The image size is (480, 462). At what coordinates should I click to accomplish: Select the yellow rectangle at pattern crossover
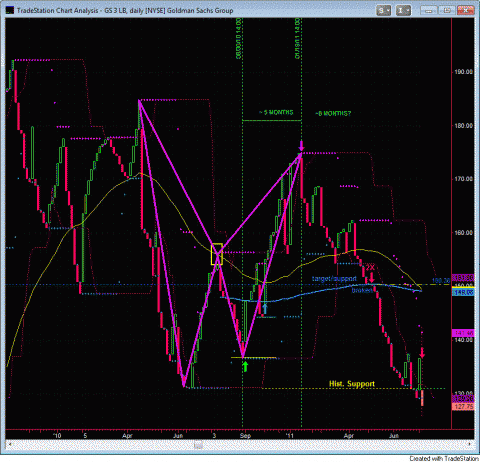pyautogui.click(x=217, y=254)
